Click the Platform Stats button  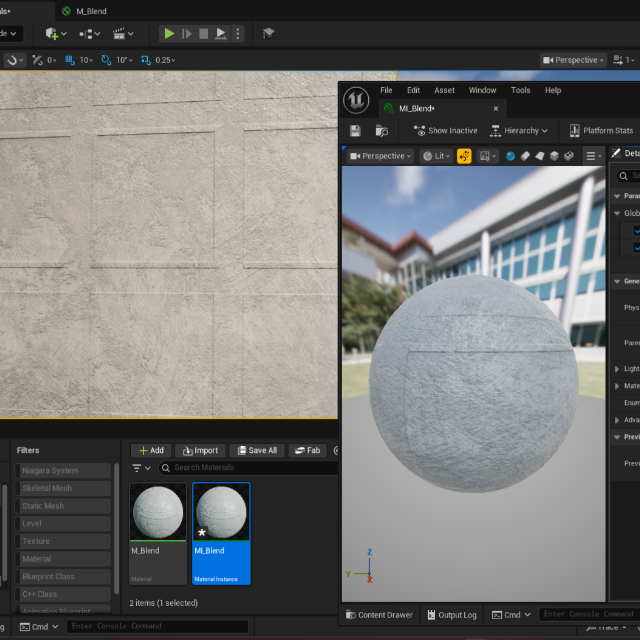602,131
